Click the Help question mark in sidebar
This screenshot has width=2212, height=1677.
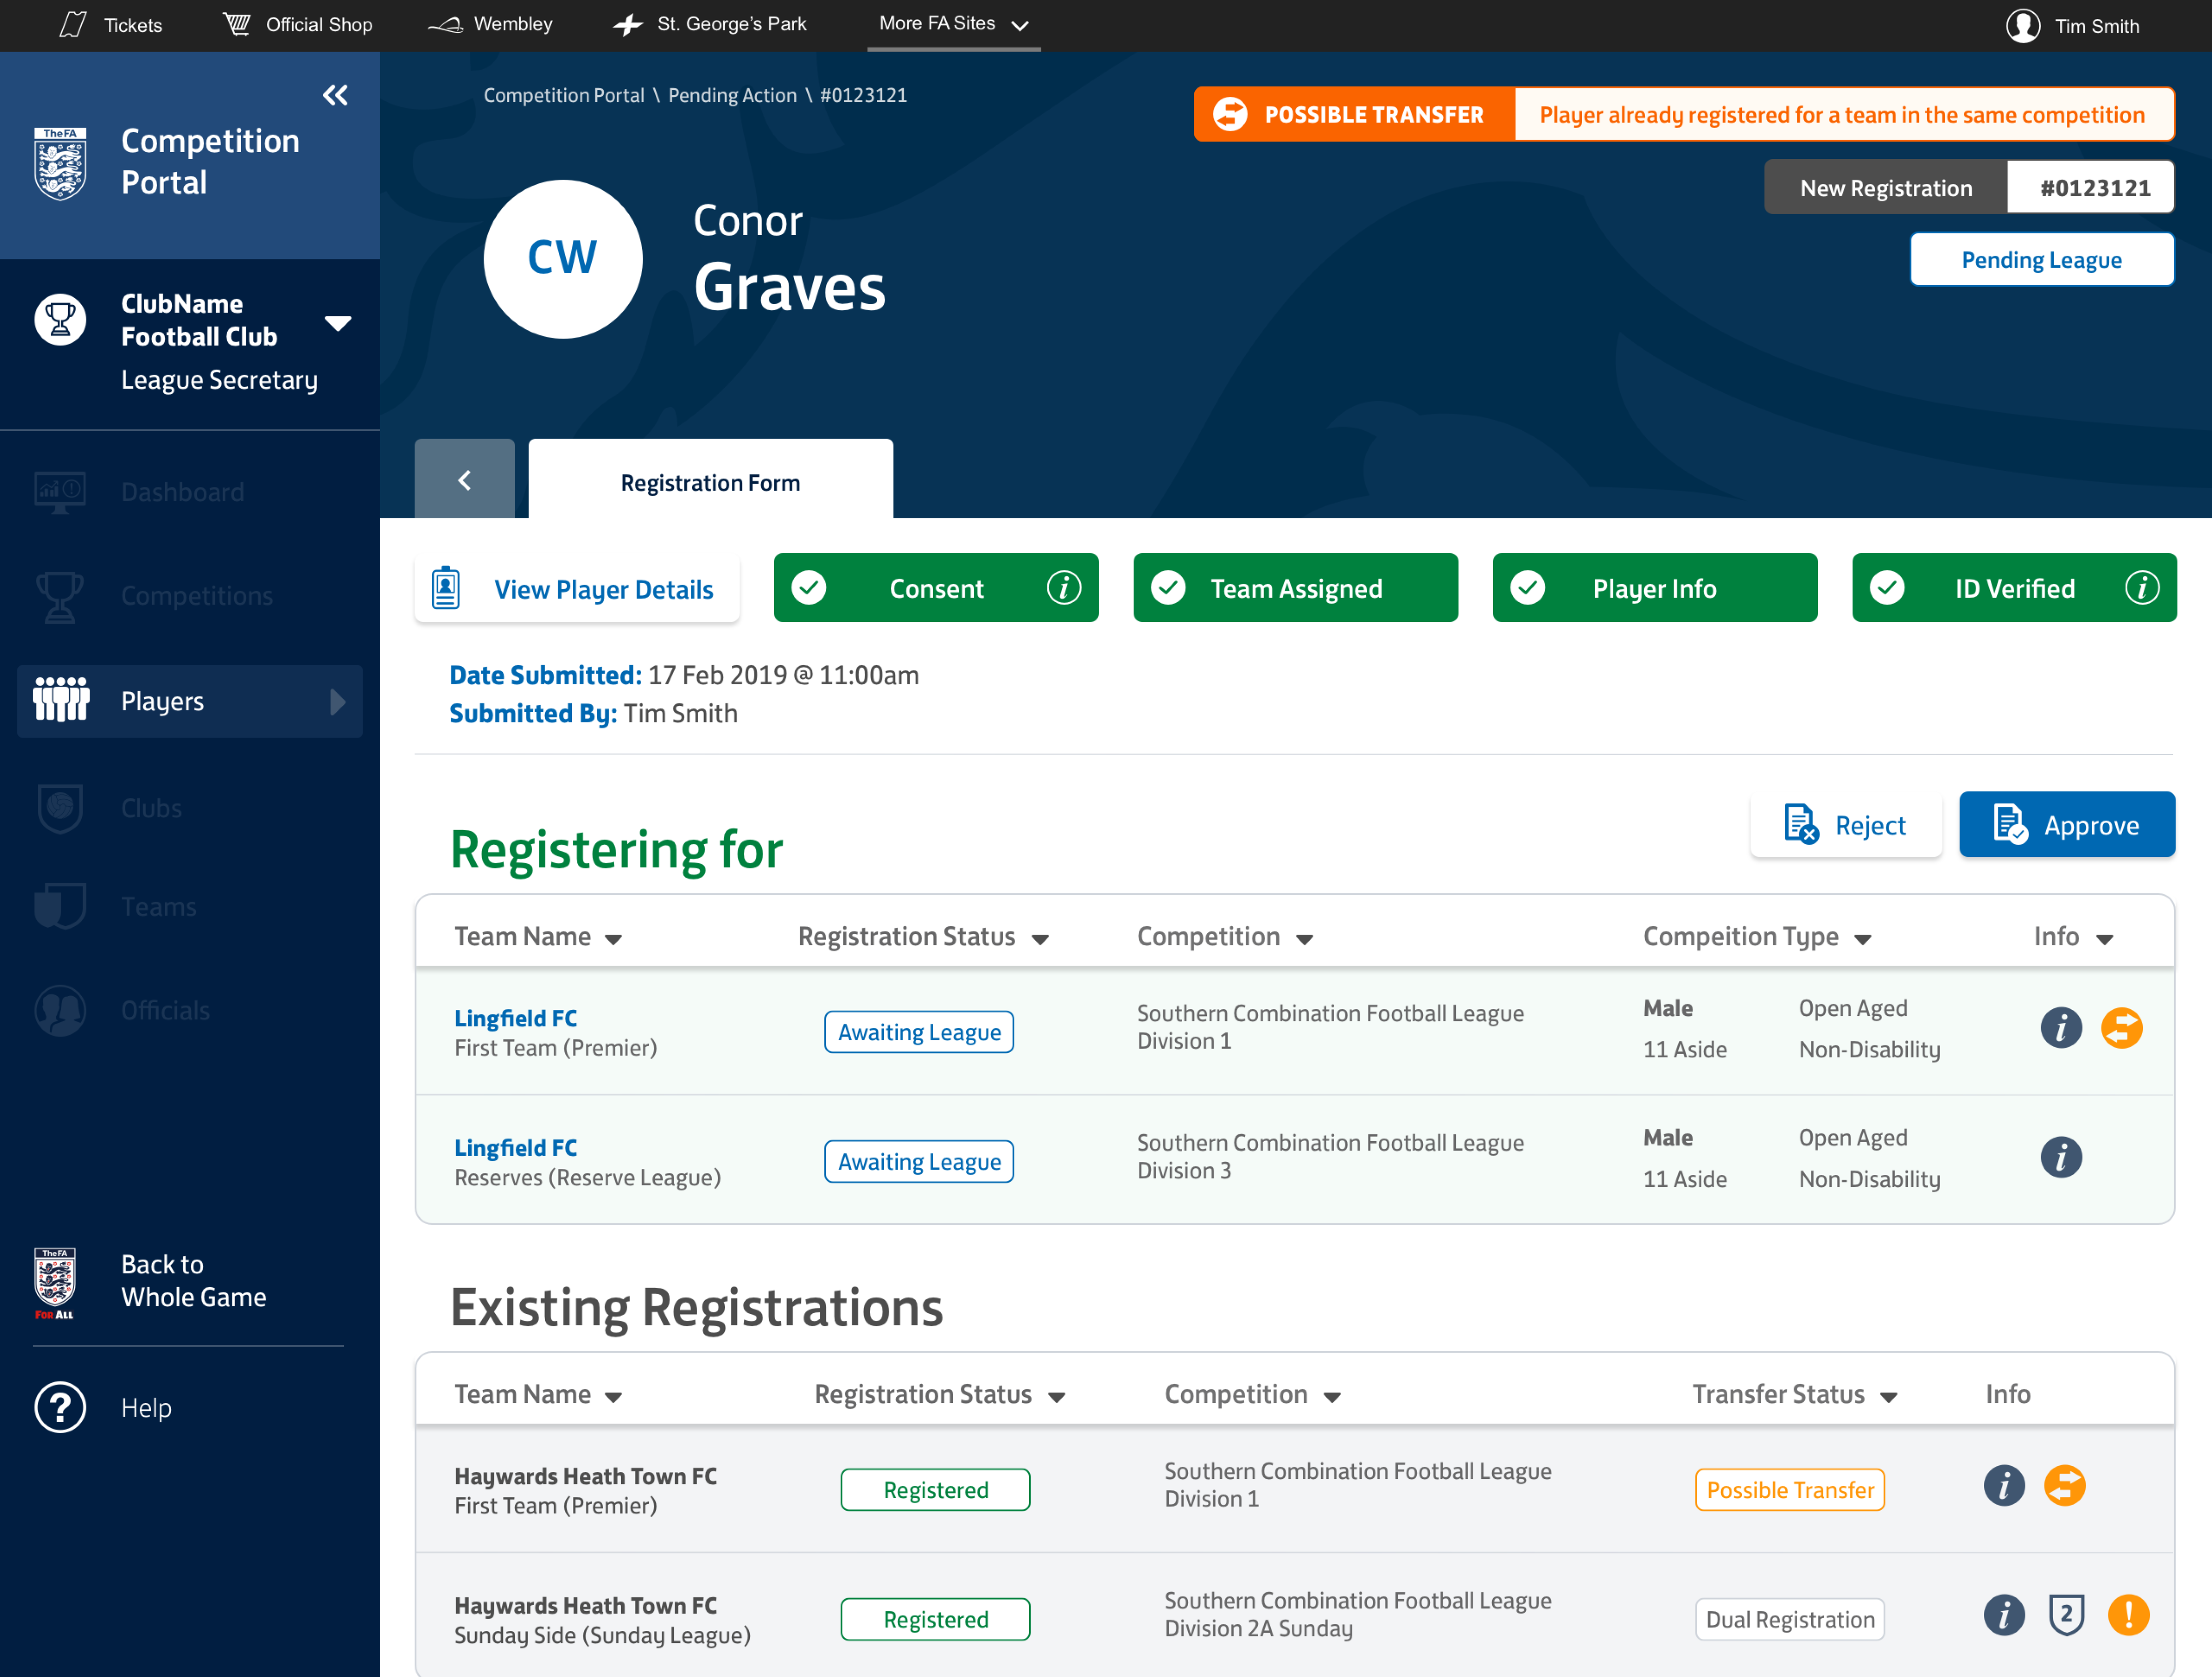click(60, 1407)
